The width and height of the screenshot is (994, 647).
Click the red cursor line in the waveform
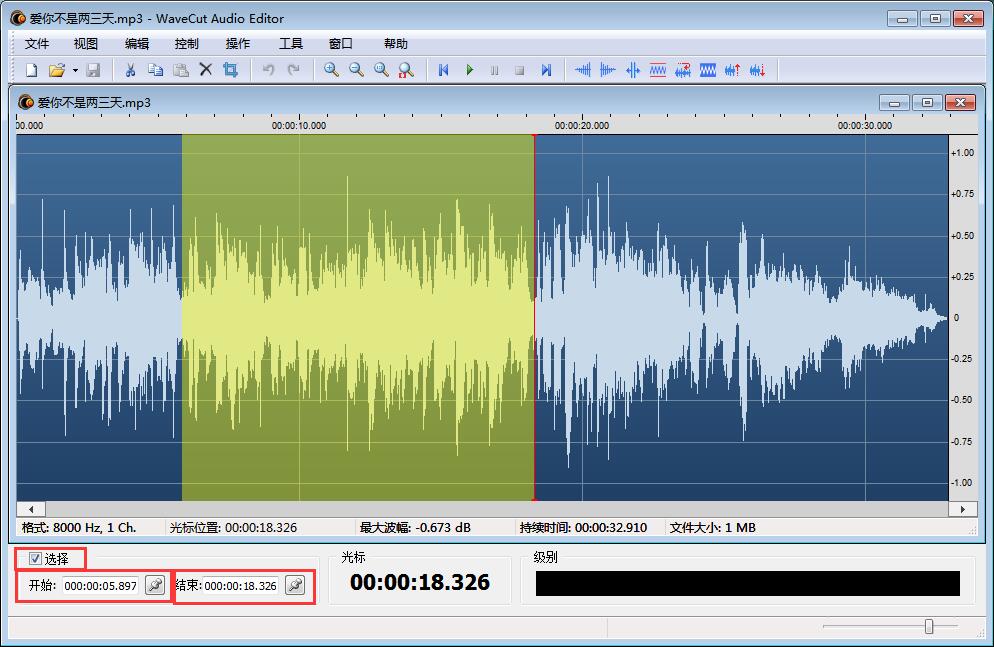[534, 317]
